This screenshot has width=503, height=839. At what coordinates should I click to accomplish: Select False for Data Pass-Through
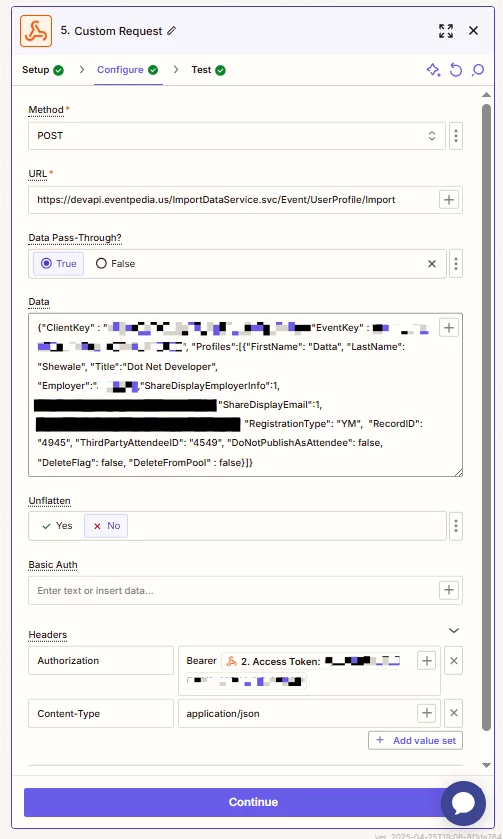pos(115,263)
